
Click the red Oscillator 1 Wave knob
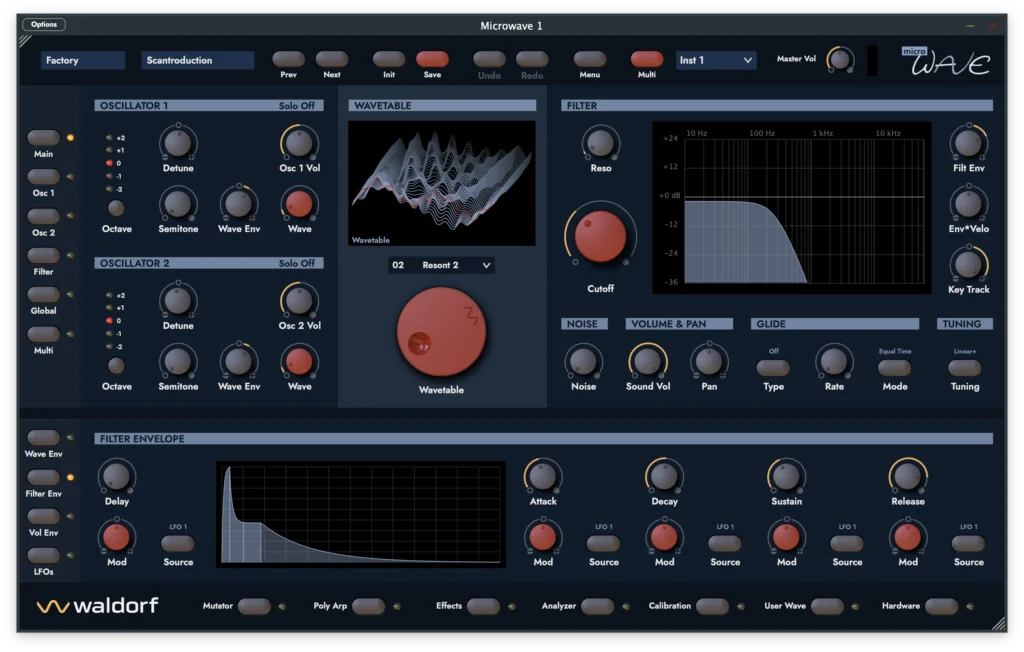pyautogui.click(x=299, y=204)
